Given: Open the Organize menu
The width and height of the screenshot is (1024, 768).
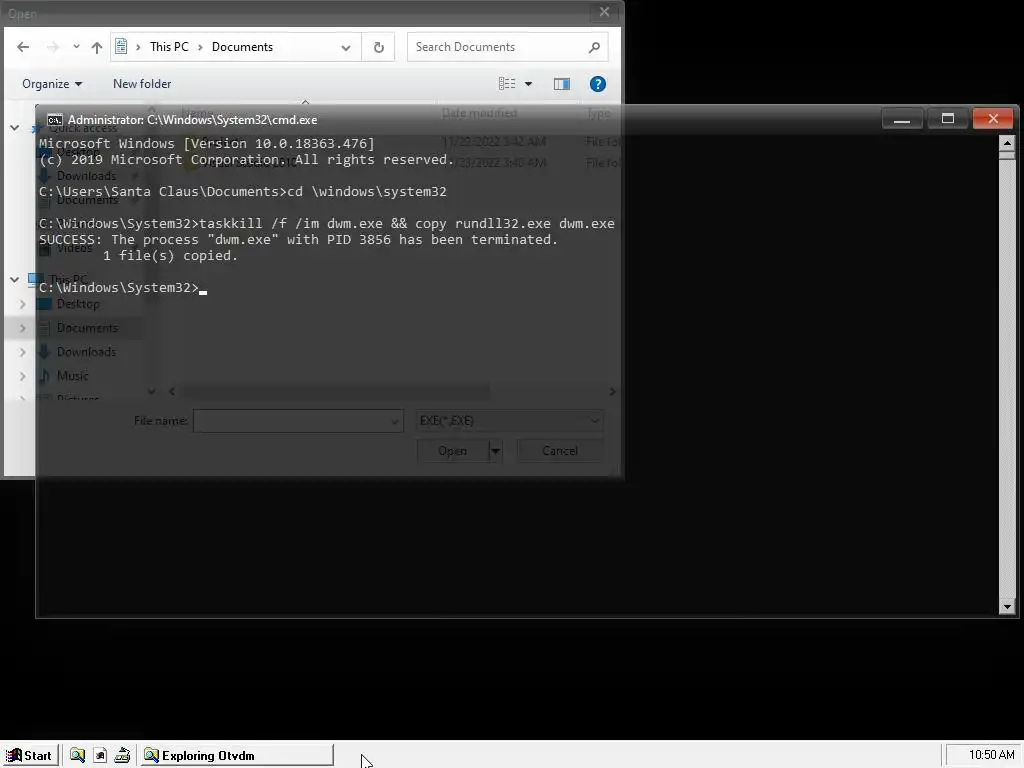Looking at the screenshot, I should [x=52, y=84].
